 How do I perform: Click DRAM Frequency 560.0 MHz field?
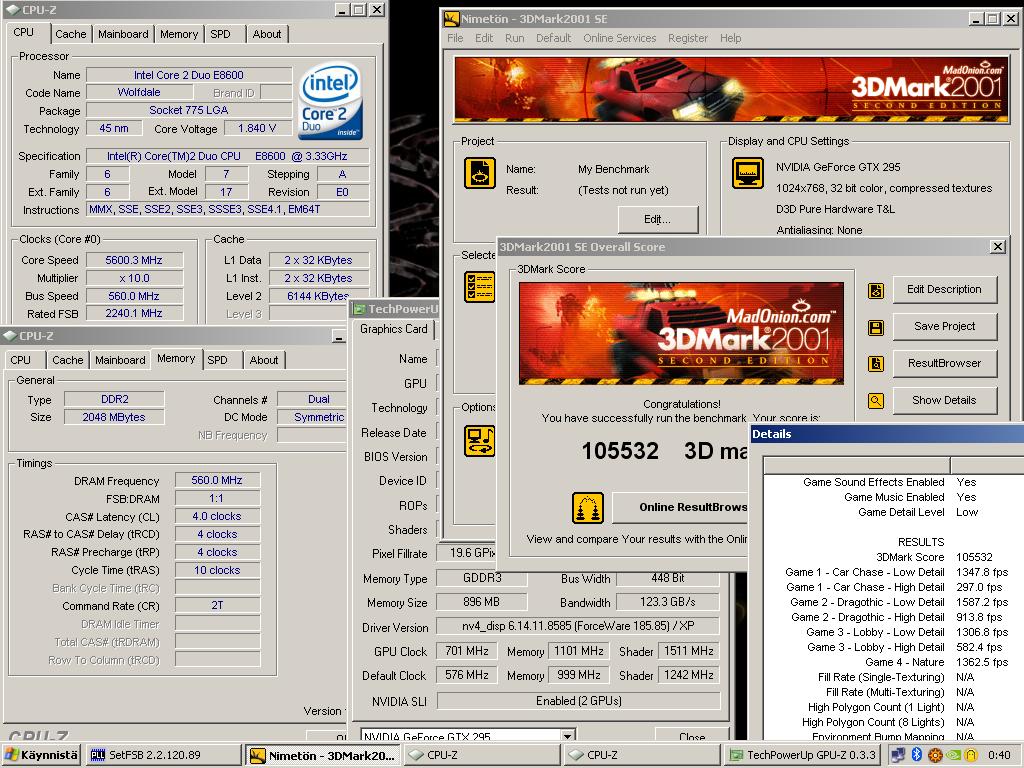coord(217,480)
